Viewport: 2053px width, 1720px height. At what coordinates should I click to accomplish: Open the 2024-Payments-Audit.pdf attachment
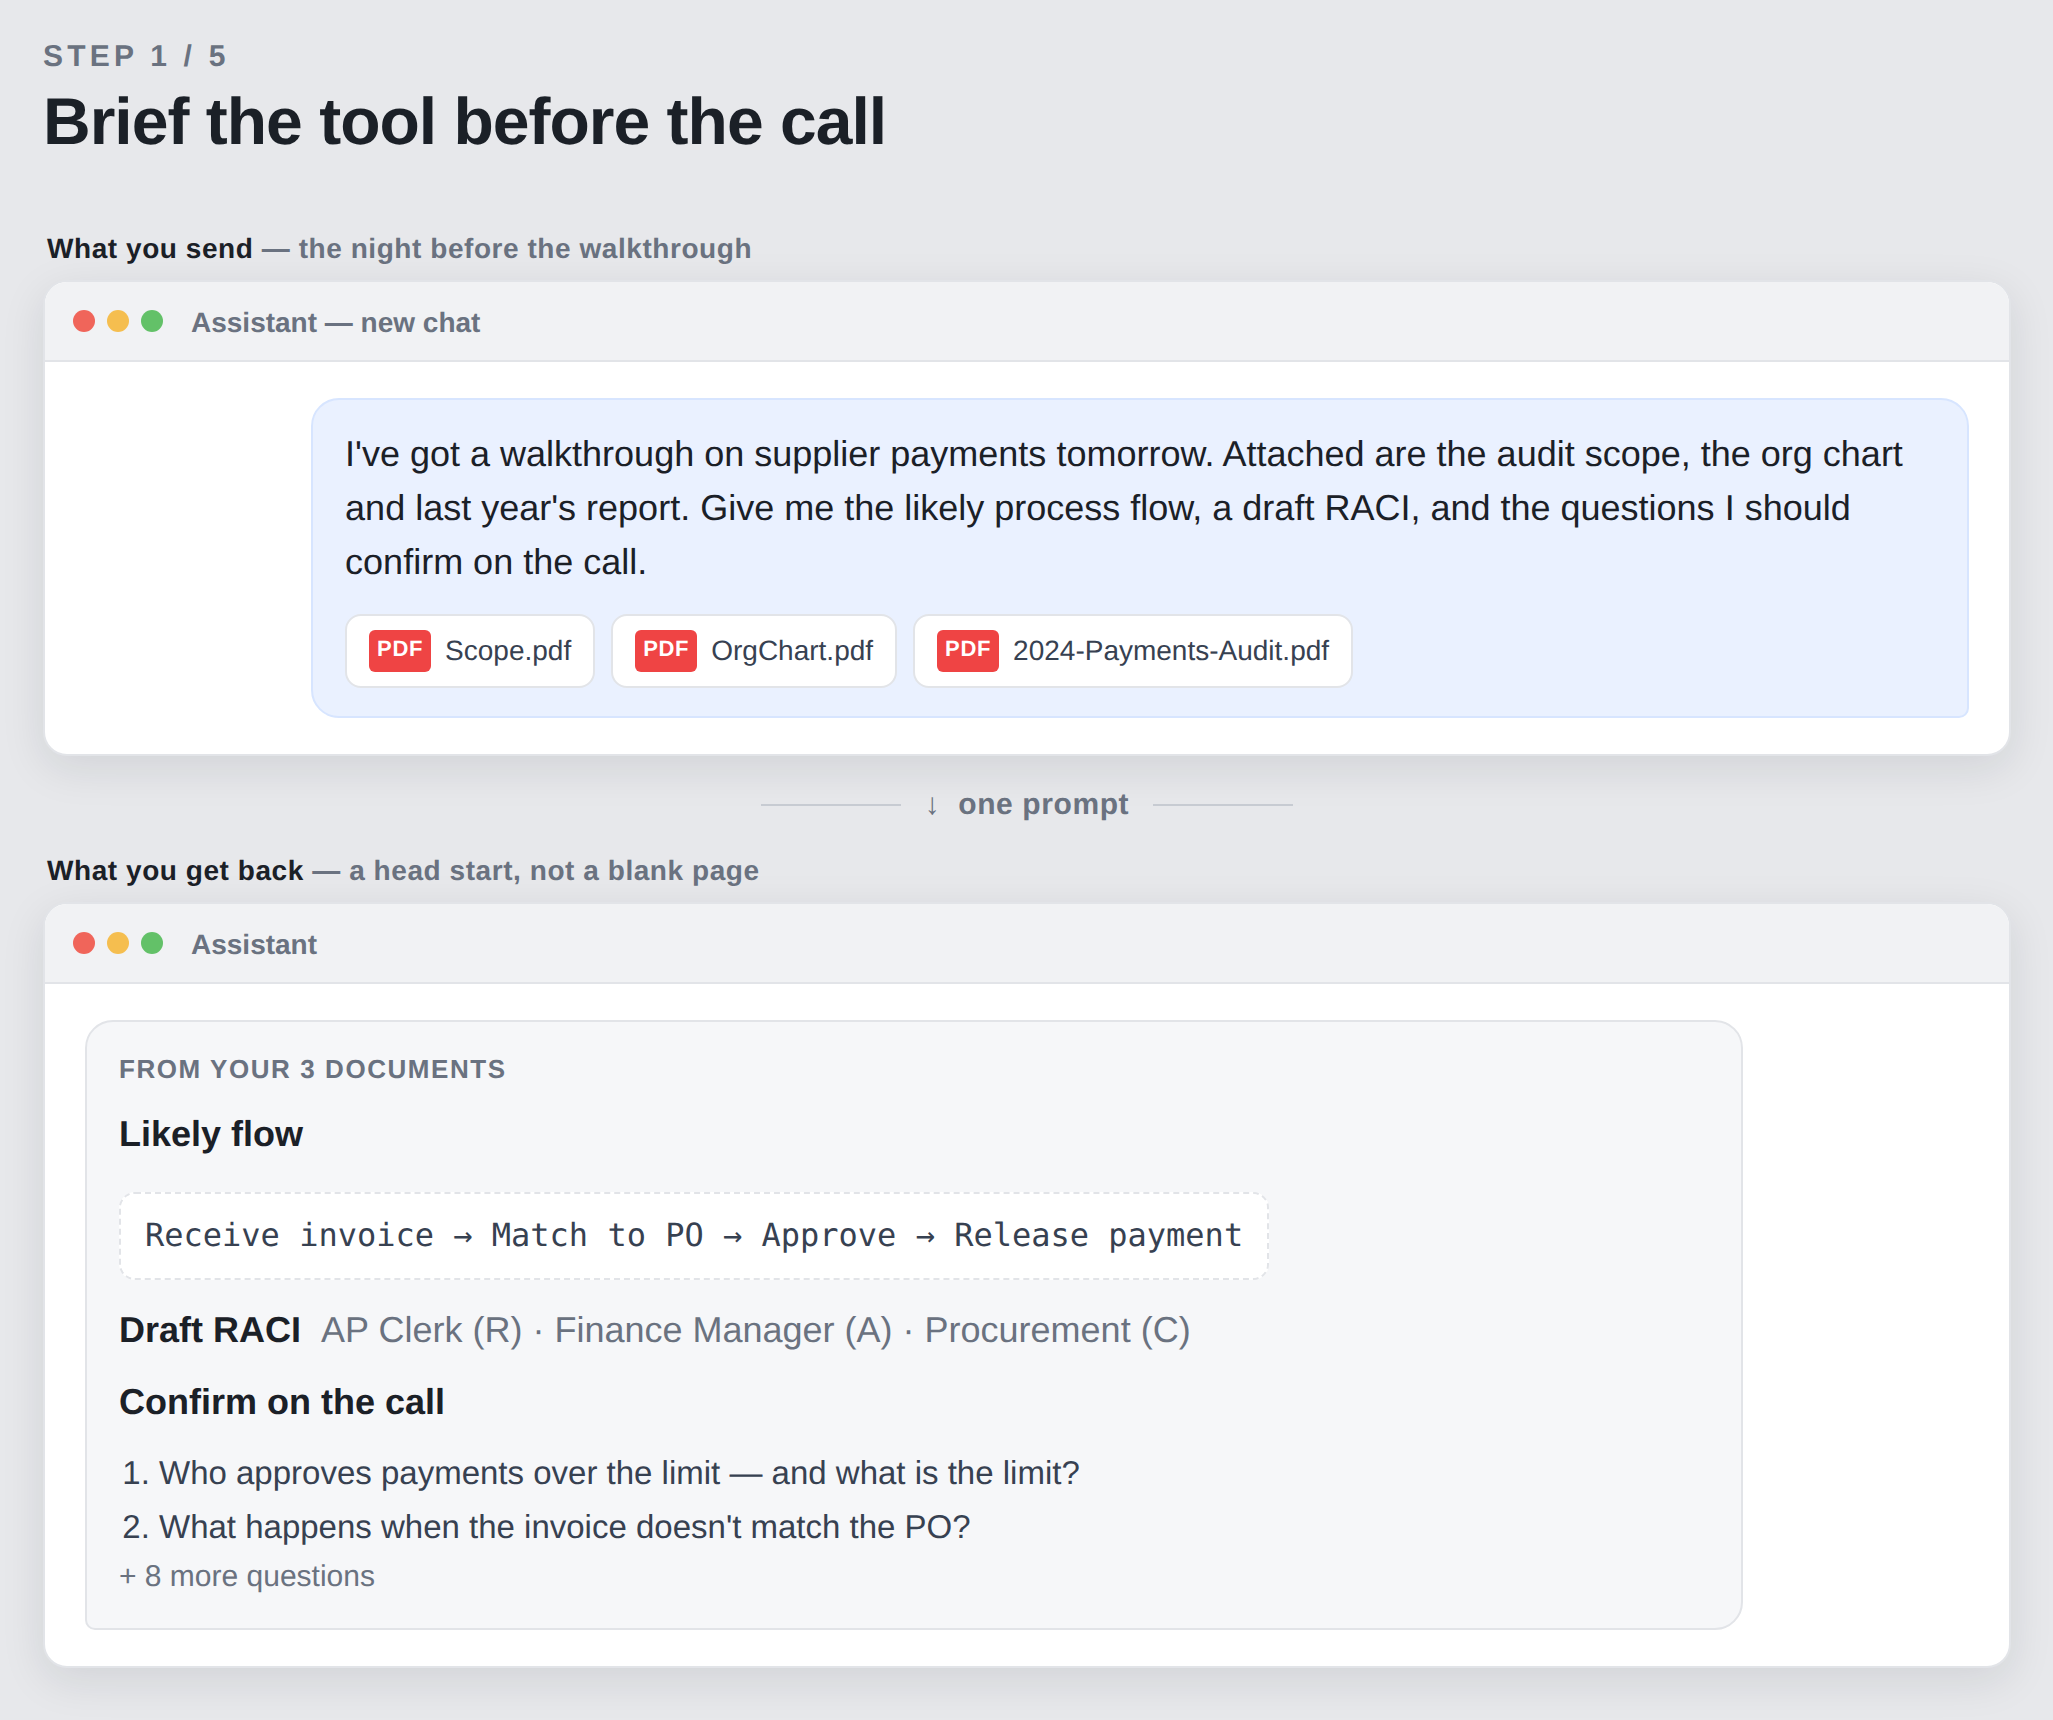point(1133,651)
